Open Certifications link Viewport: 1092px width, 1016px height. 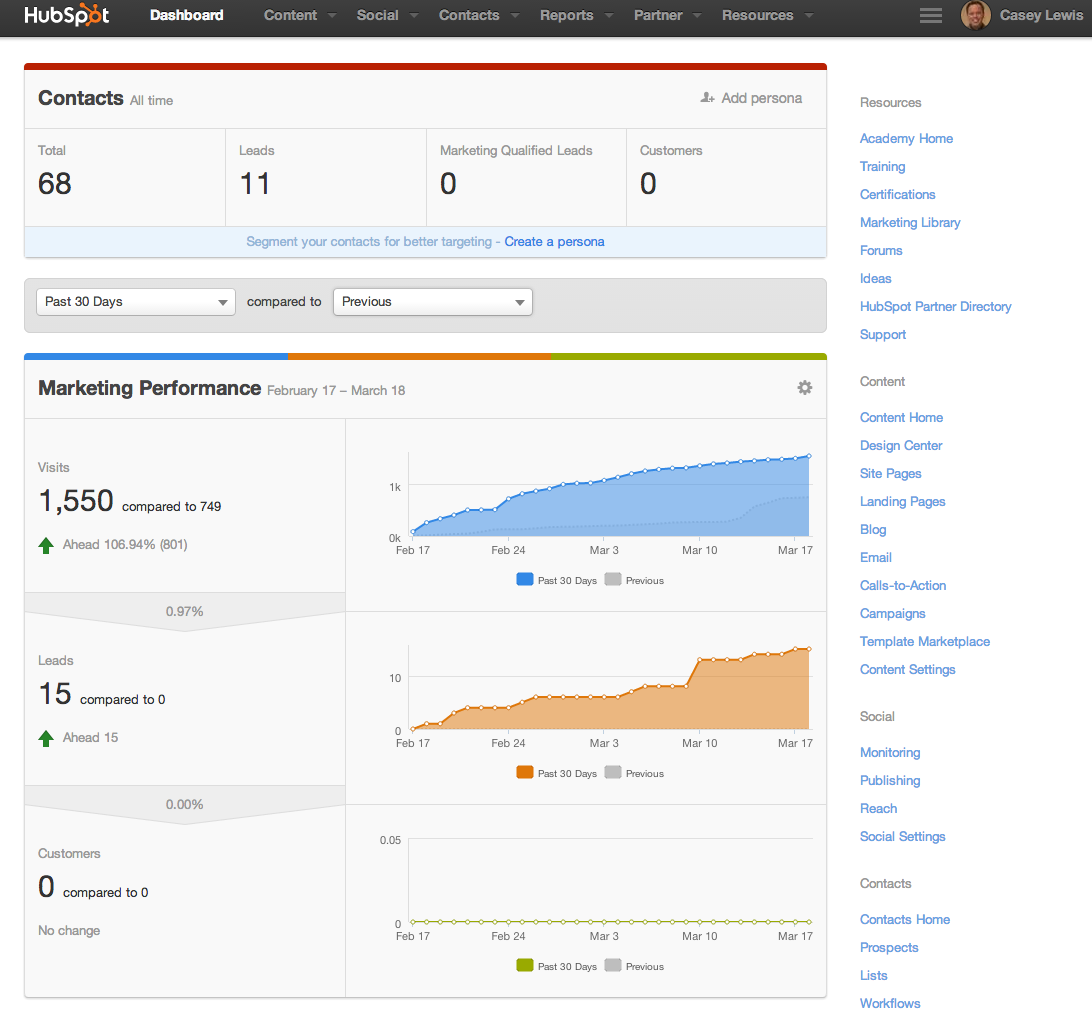pos(897,194)
